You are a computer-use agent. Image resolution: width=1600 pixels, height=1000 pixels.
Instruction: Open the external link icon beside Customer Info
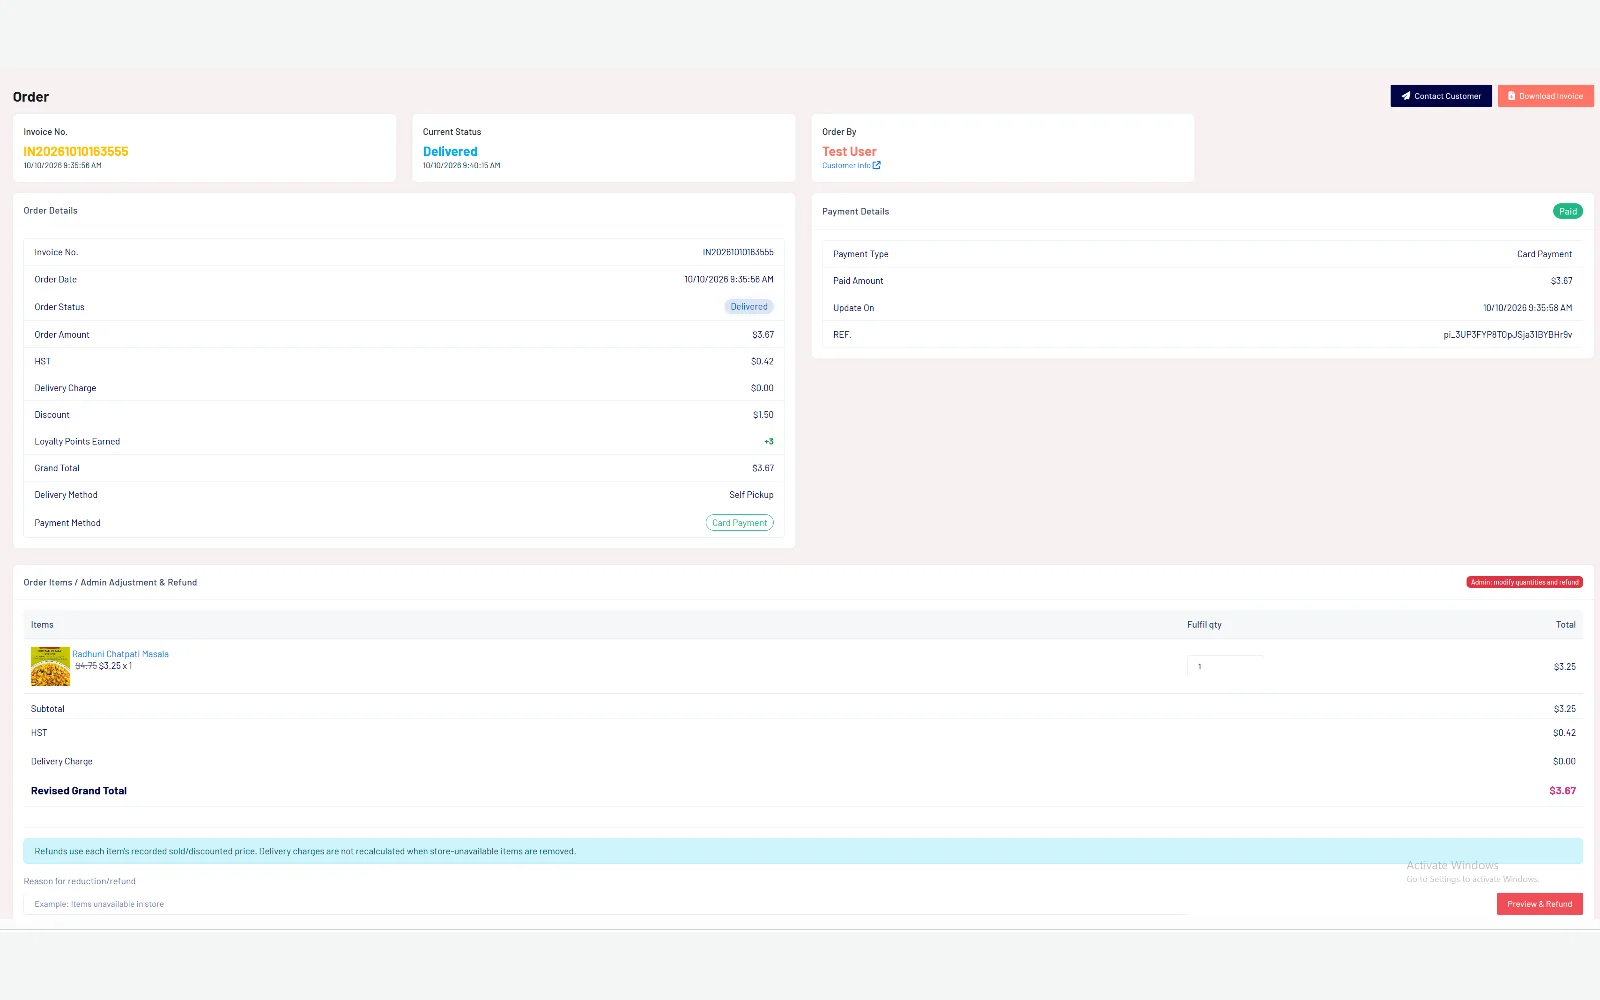pyautogui.click(x=877, y=166)
